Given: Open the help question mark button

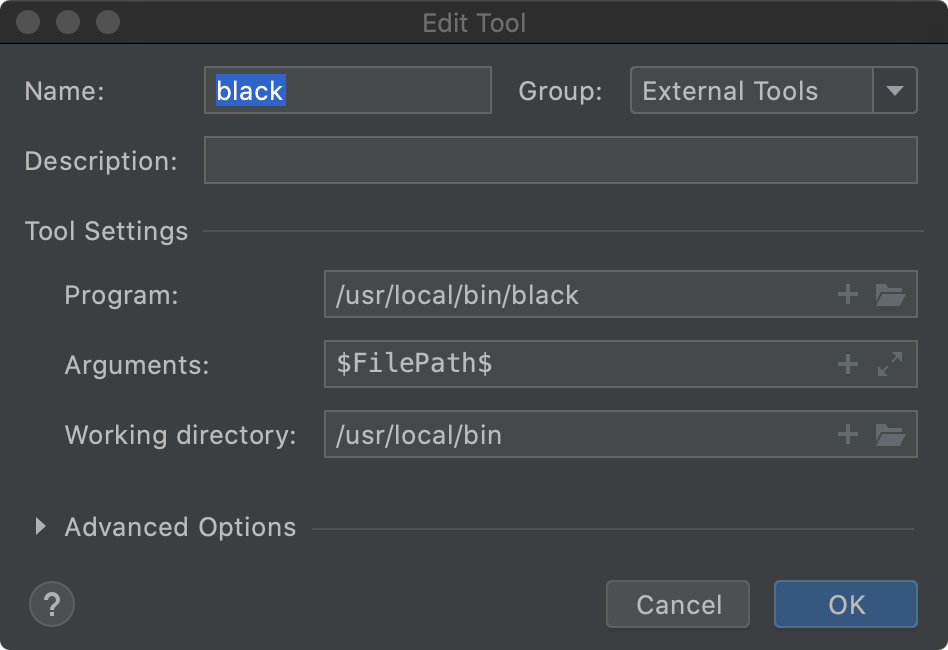Looking at the screenshot, I should tap(51, 604).
